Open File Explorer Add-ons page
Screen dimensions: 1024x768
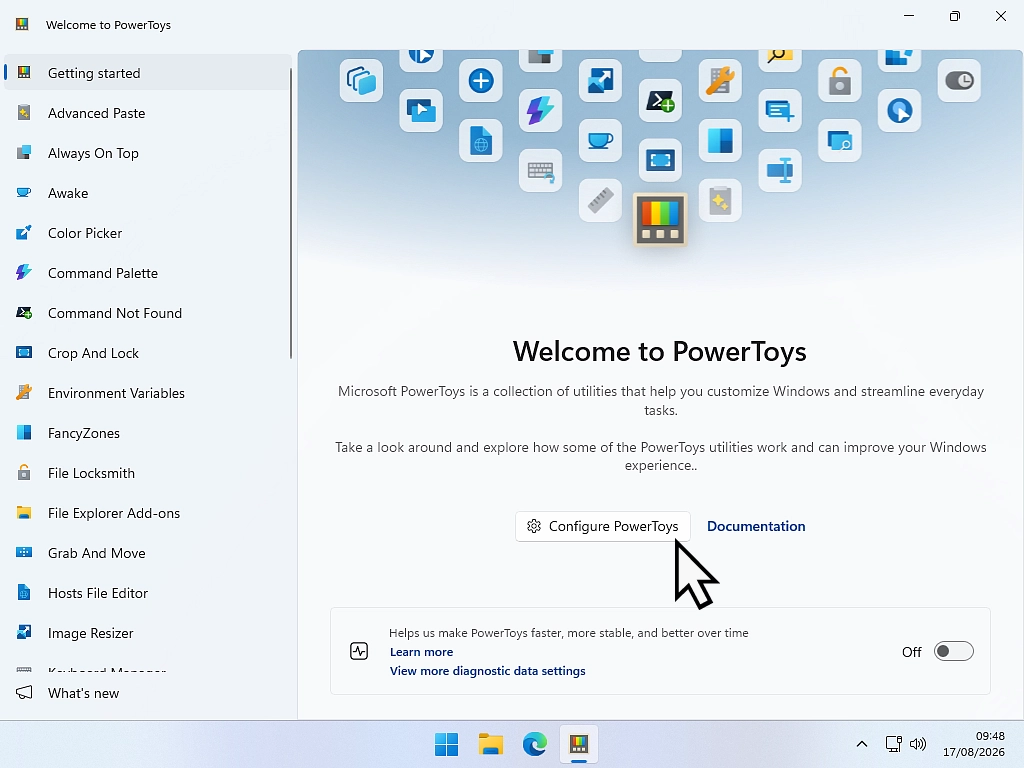[148, 513]
